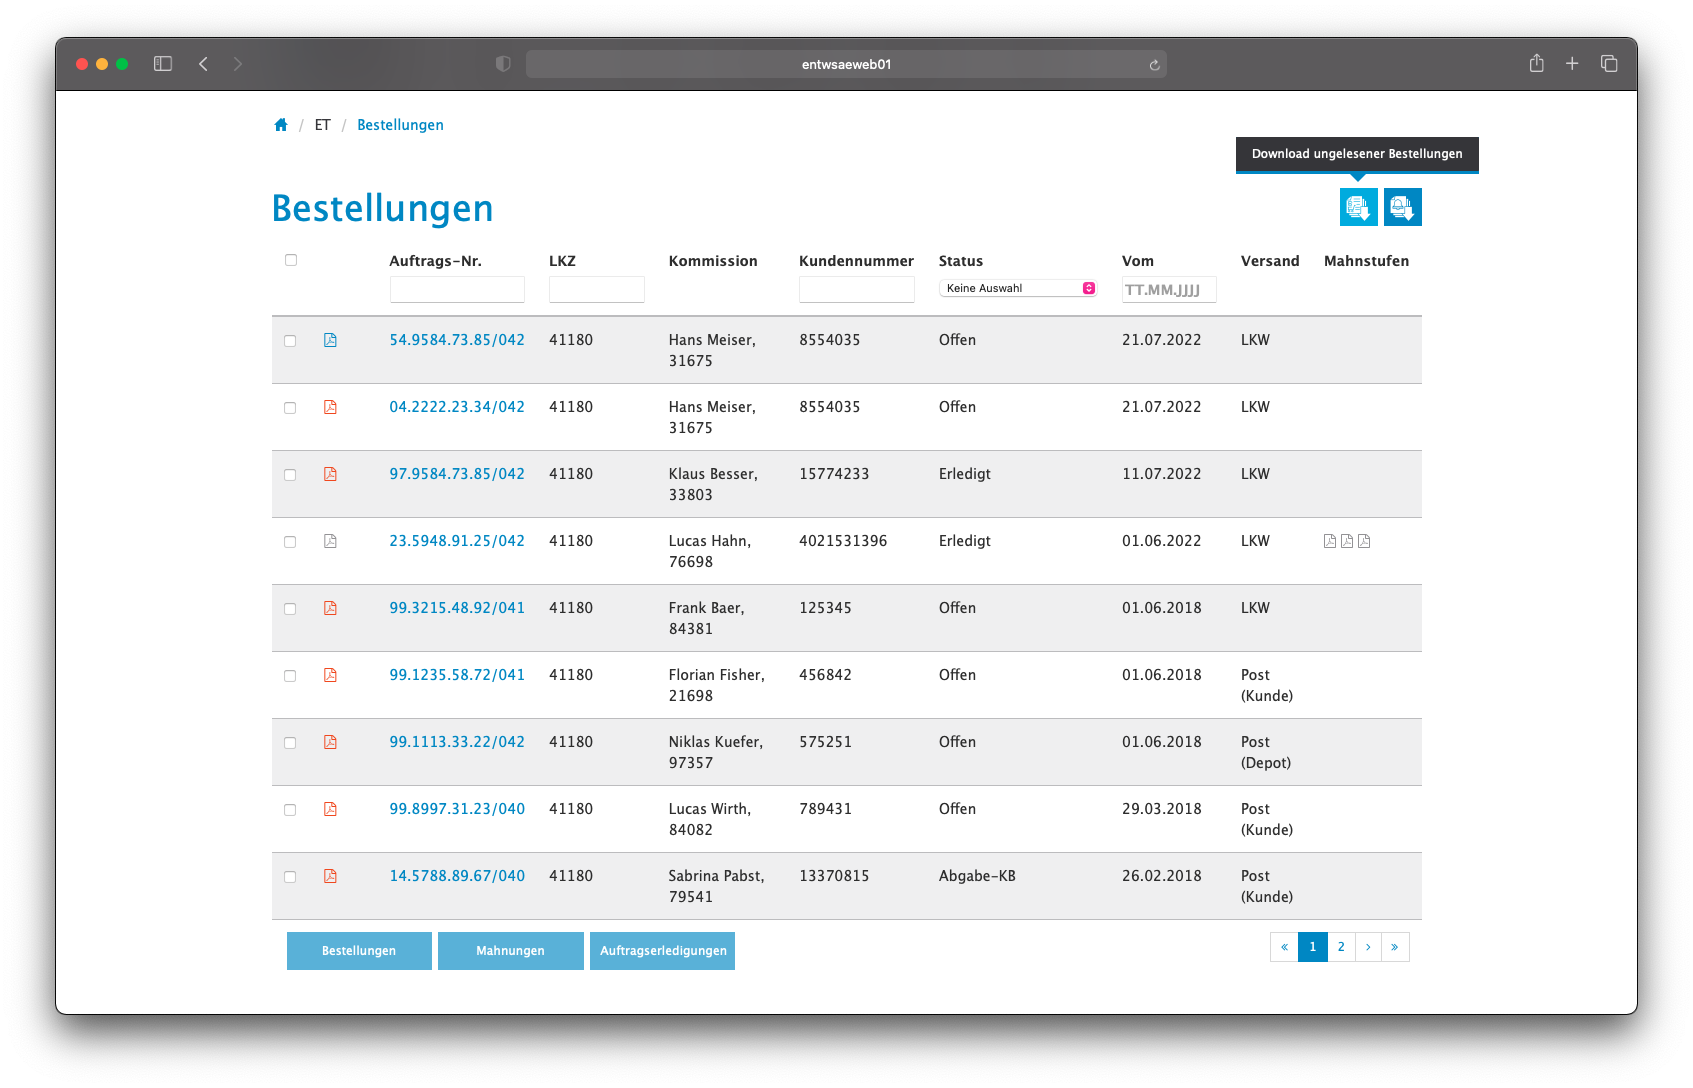Check the box for order 99.8997.31.23/040

(x=290, y=810)
